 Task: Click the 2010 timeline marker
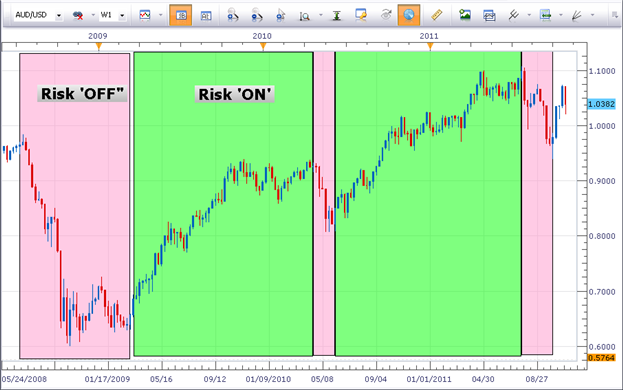[262, 46]
